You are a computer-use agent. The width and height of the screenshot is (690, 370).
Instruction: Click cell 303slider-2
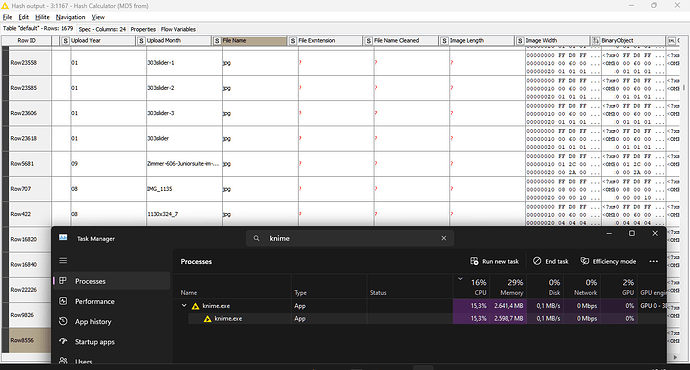(184, 88)
